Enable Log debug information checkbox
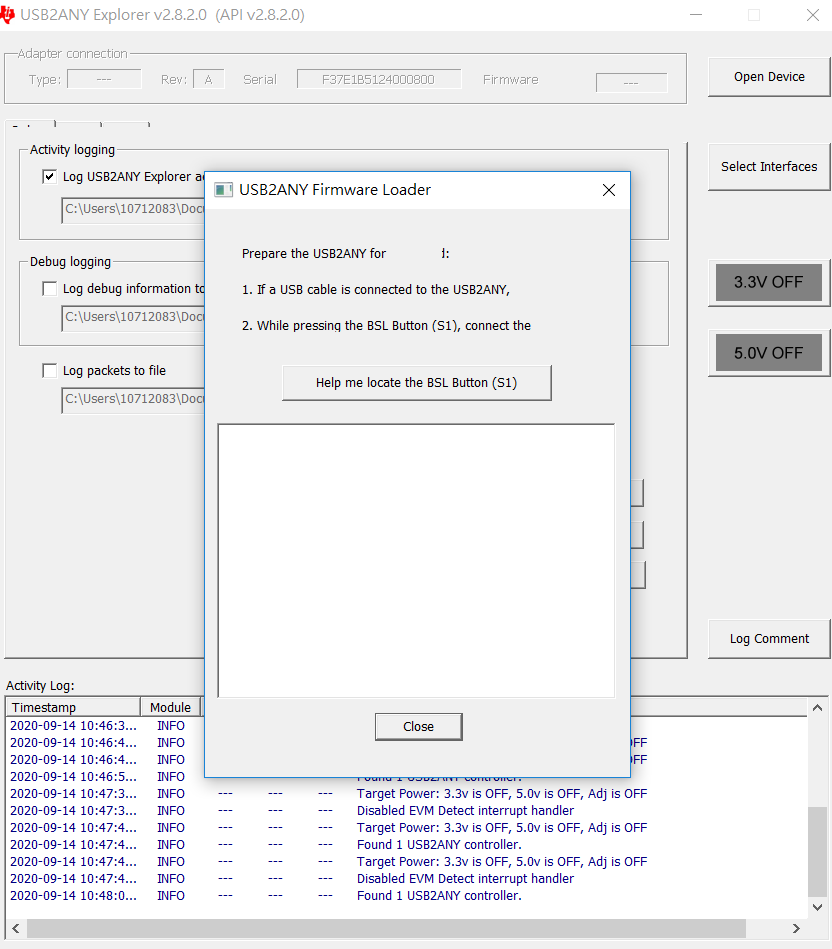The width and height of the screenshot is (832, 949). [50, 289]
